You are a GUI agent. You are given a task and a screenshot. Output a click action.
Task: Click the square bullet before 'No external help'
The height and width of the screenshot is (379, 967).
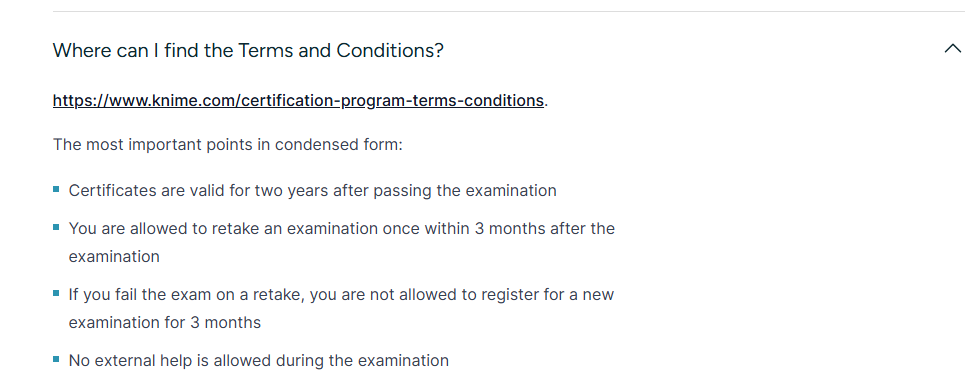(56, 359)
